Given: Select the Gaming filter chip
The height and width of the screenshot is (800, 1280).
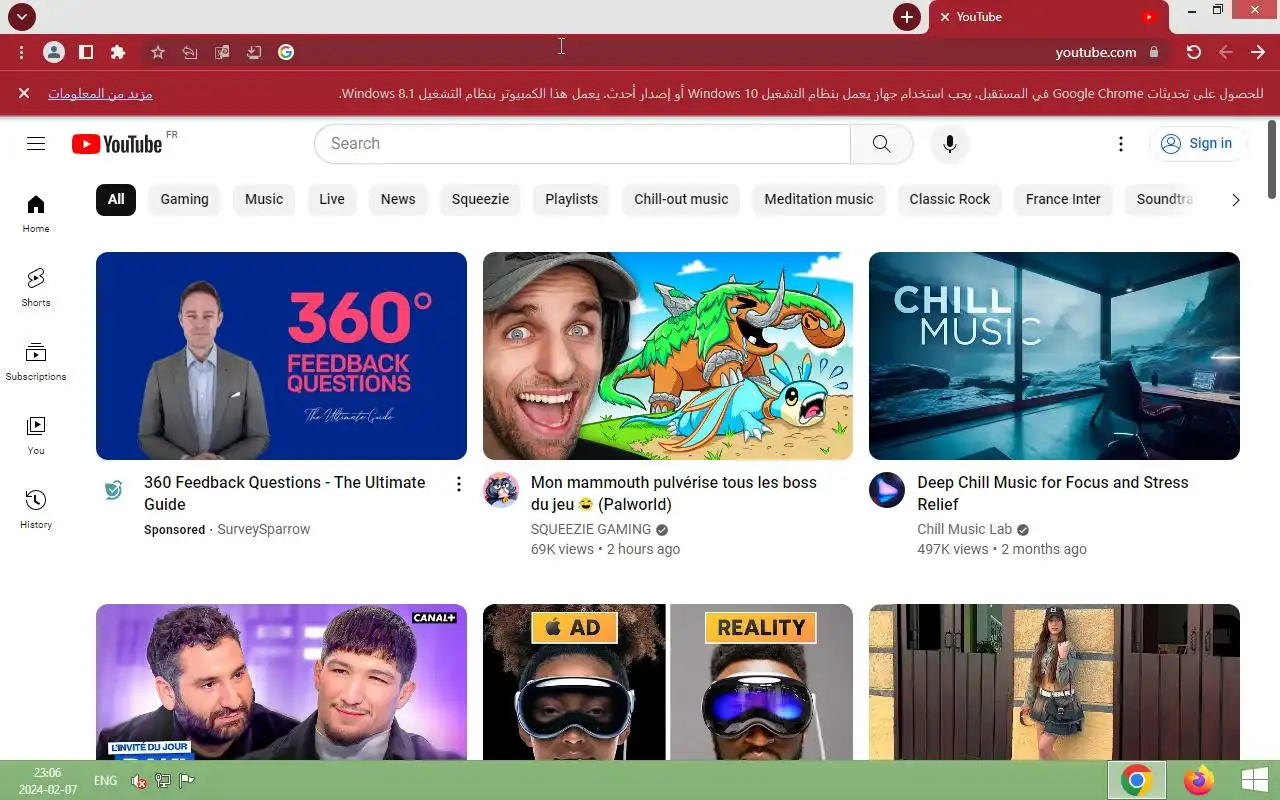Looking at the screenshot, I should point(185,199).
